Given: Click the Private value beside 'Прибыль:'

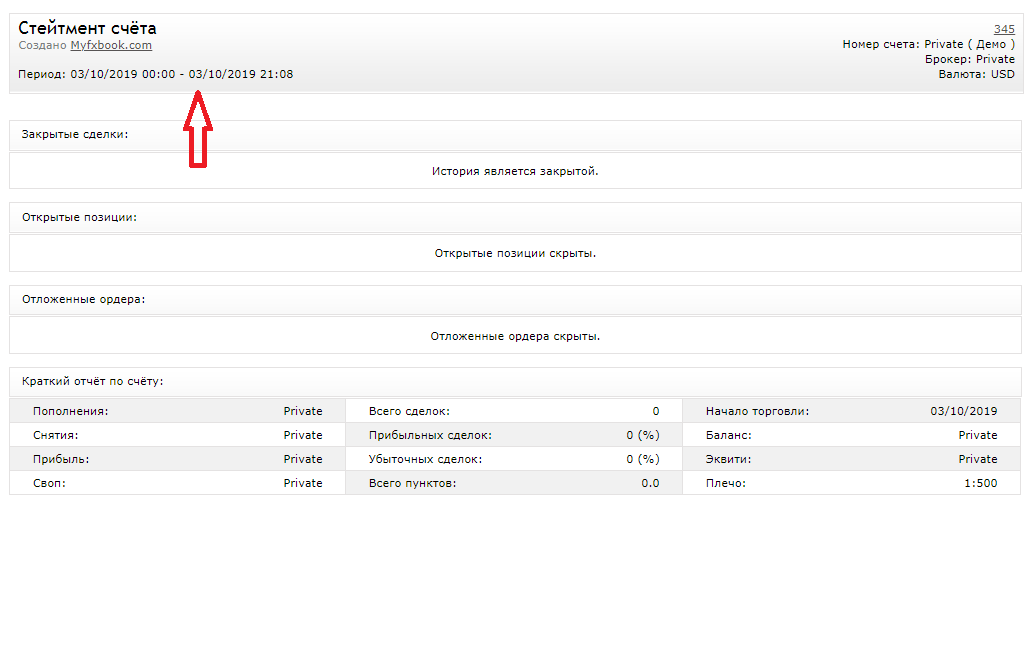Looking at the screenshot, I should tap(303, 459).
